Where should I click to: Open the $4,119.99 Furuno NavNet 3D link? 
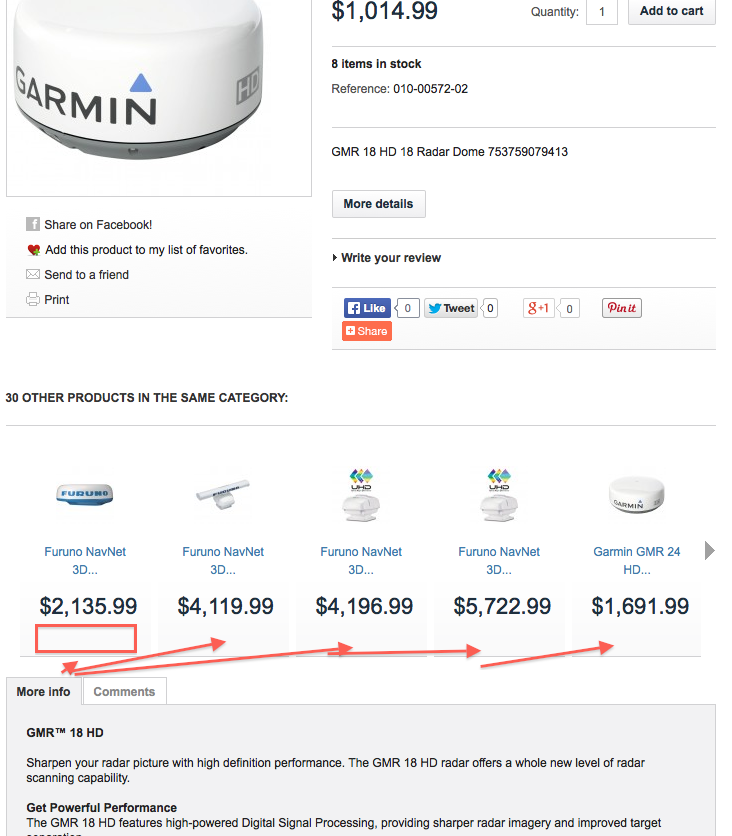click(x=223, y=560)
